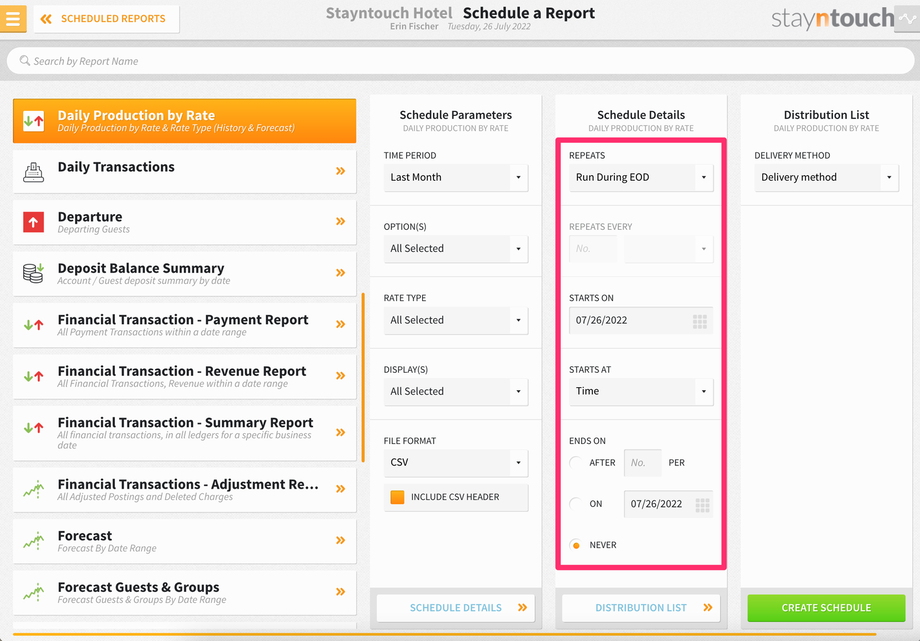Screen dimensions: 920x641
Task: Click the Adjustment Report chart icon
Action: pos(33,490)
